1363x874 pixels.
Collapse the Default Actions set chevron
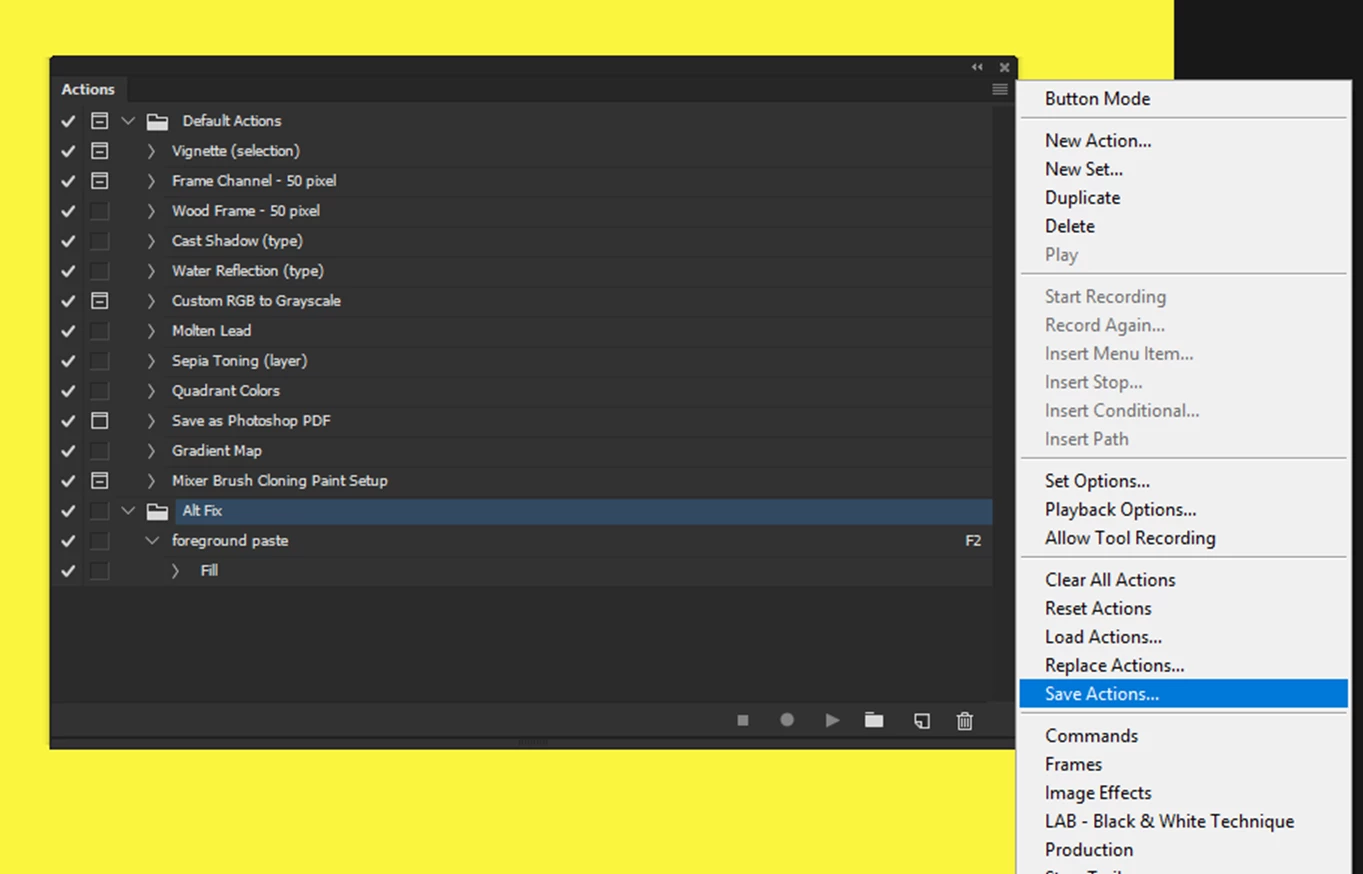click(128, 121)
